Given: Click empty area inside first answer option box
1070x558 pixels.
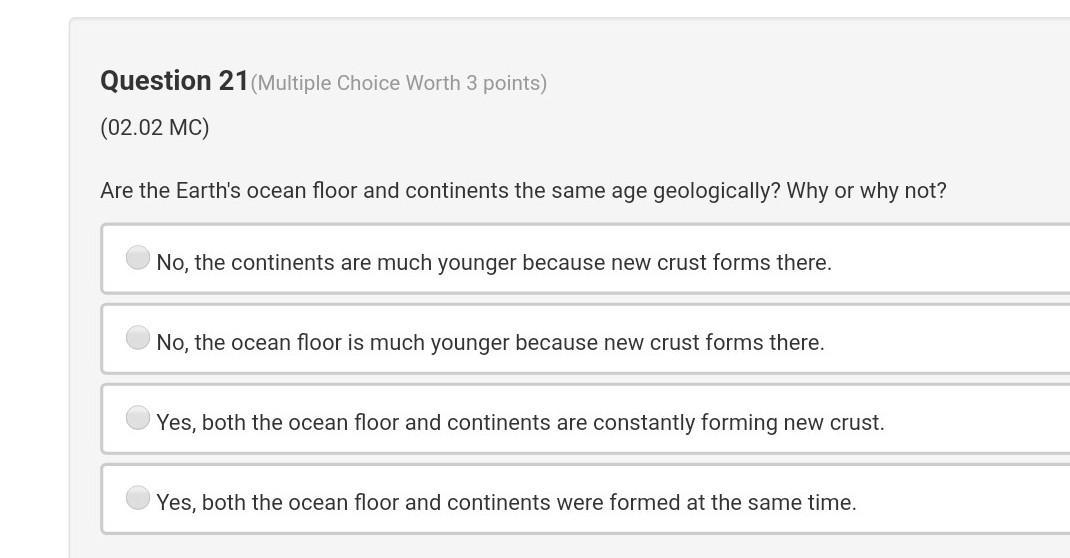Looking at the screenshot, I should tap(955, 259).
